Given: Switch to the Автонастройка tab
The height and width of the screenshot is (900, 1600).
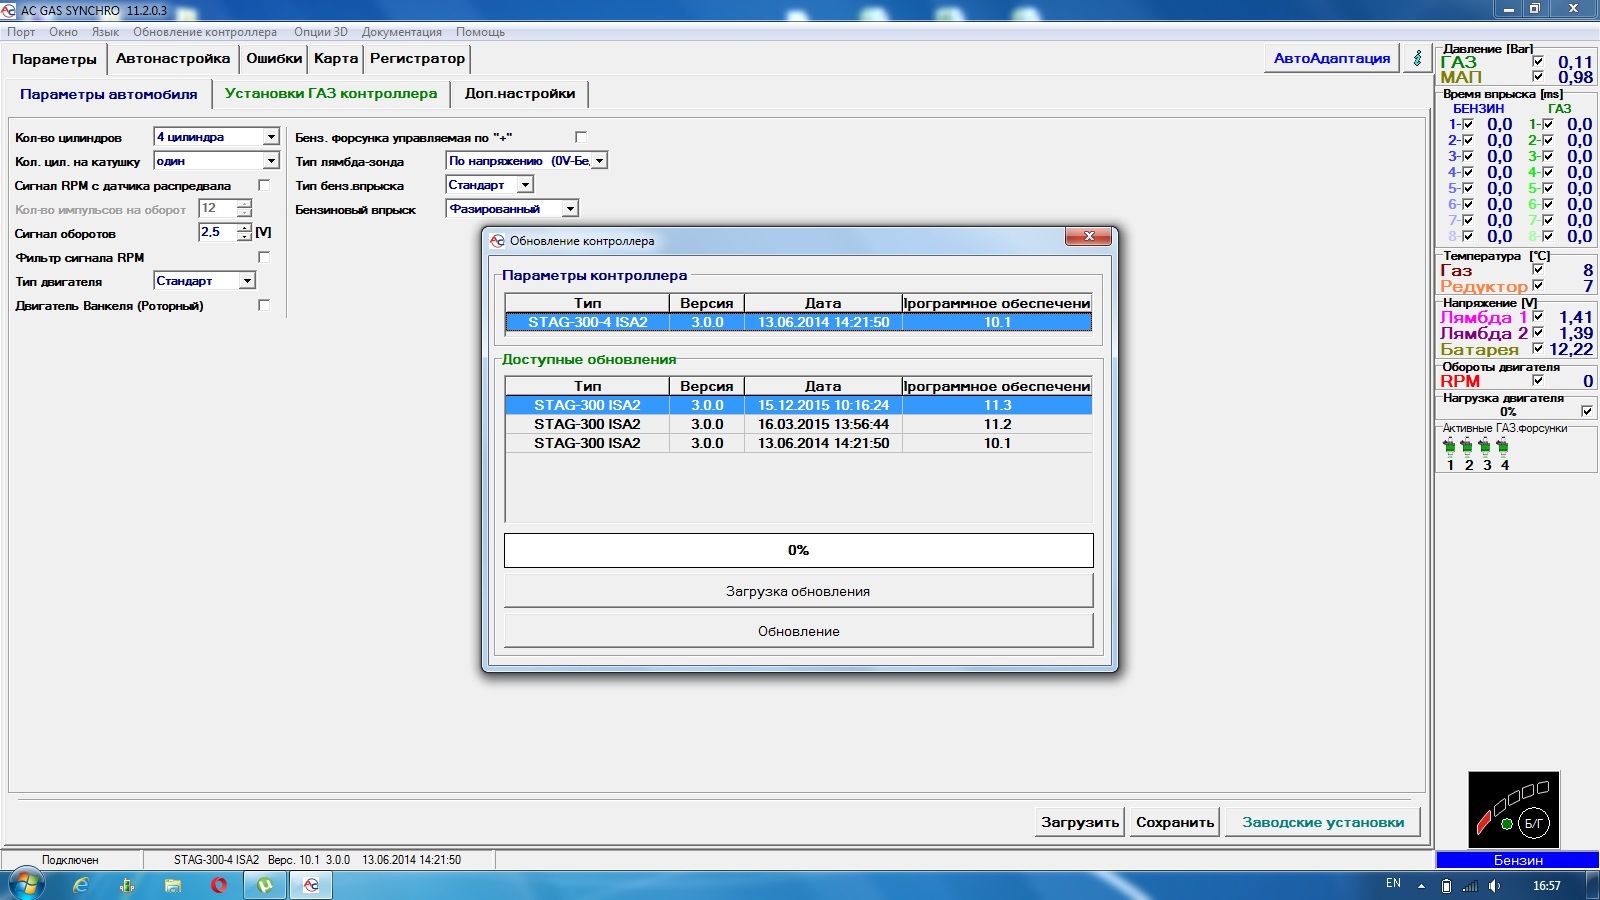Looking at the screenshot, I should coord(173,58).
